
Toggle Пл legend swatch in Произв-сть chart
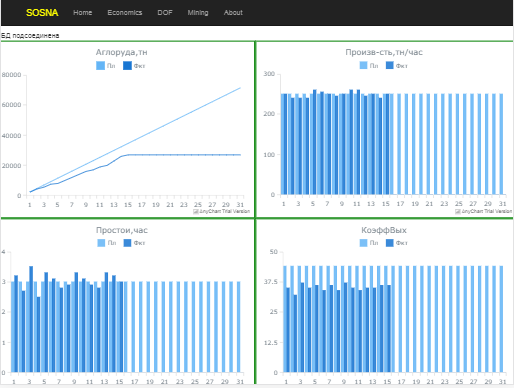tap(363, 66)
